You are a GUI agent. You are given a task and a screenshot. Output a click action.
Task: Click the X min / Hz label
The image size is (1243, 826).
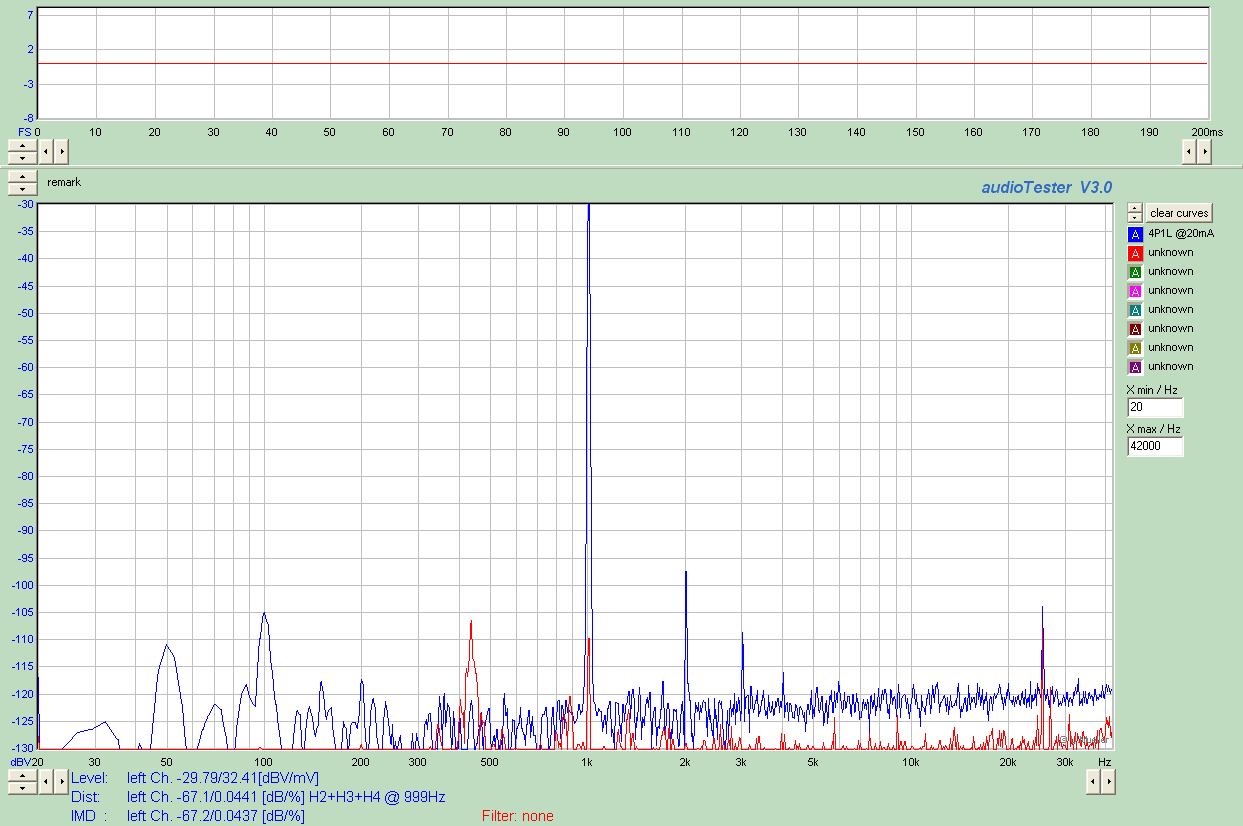[x=1152, y=390]
